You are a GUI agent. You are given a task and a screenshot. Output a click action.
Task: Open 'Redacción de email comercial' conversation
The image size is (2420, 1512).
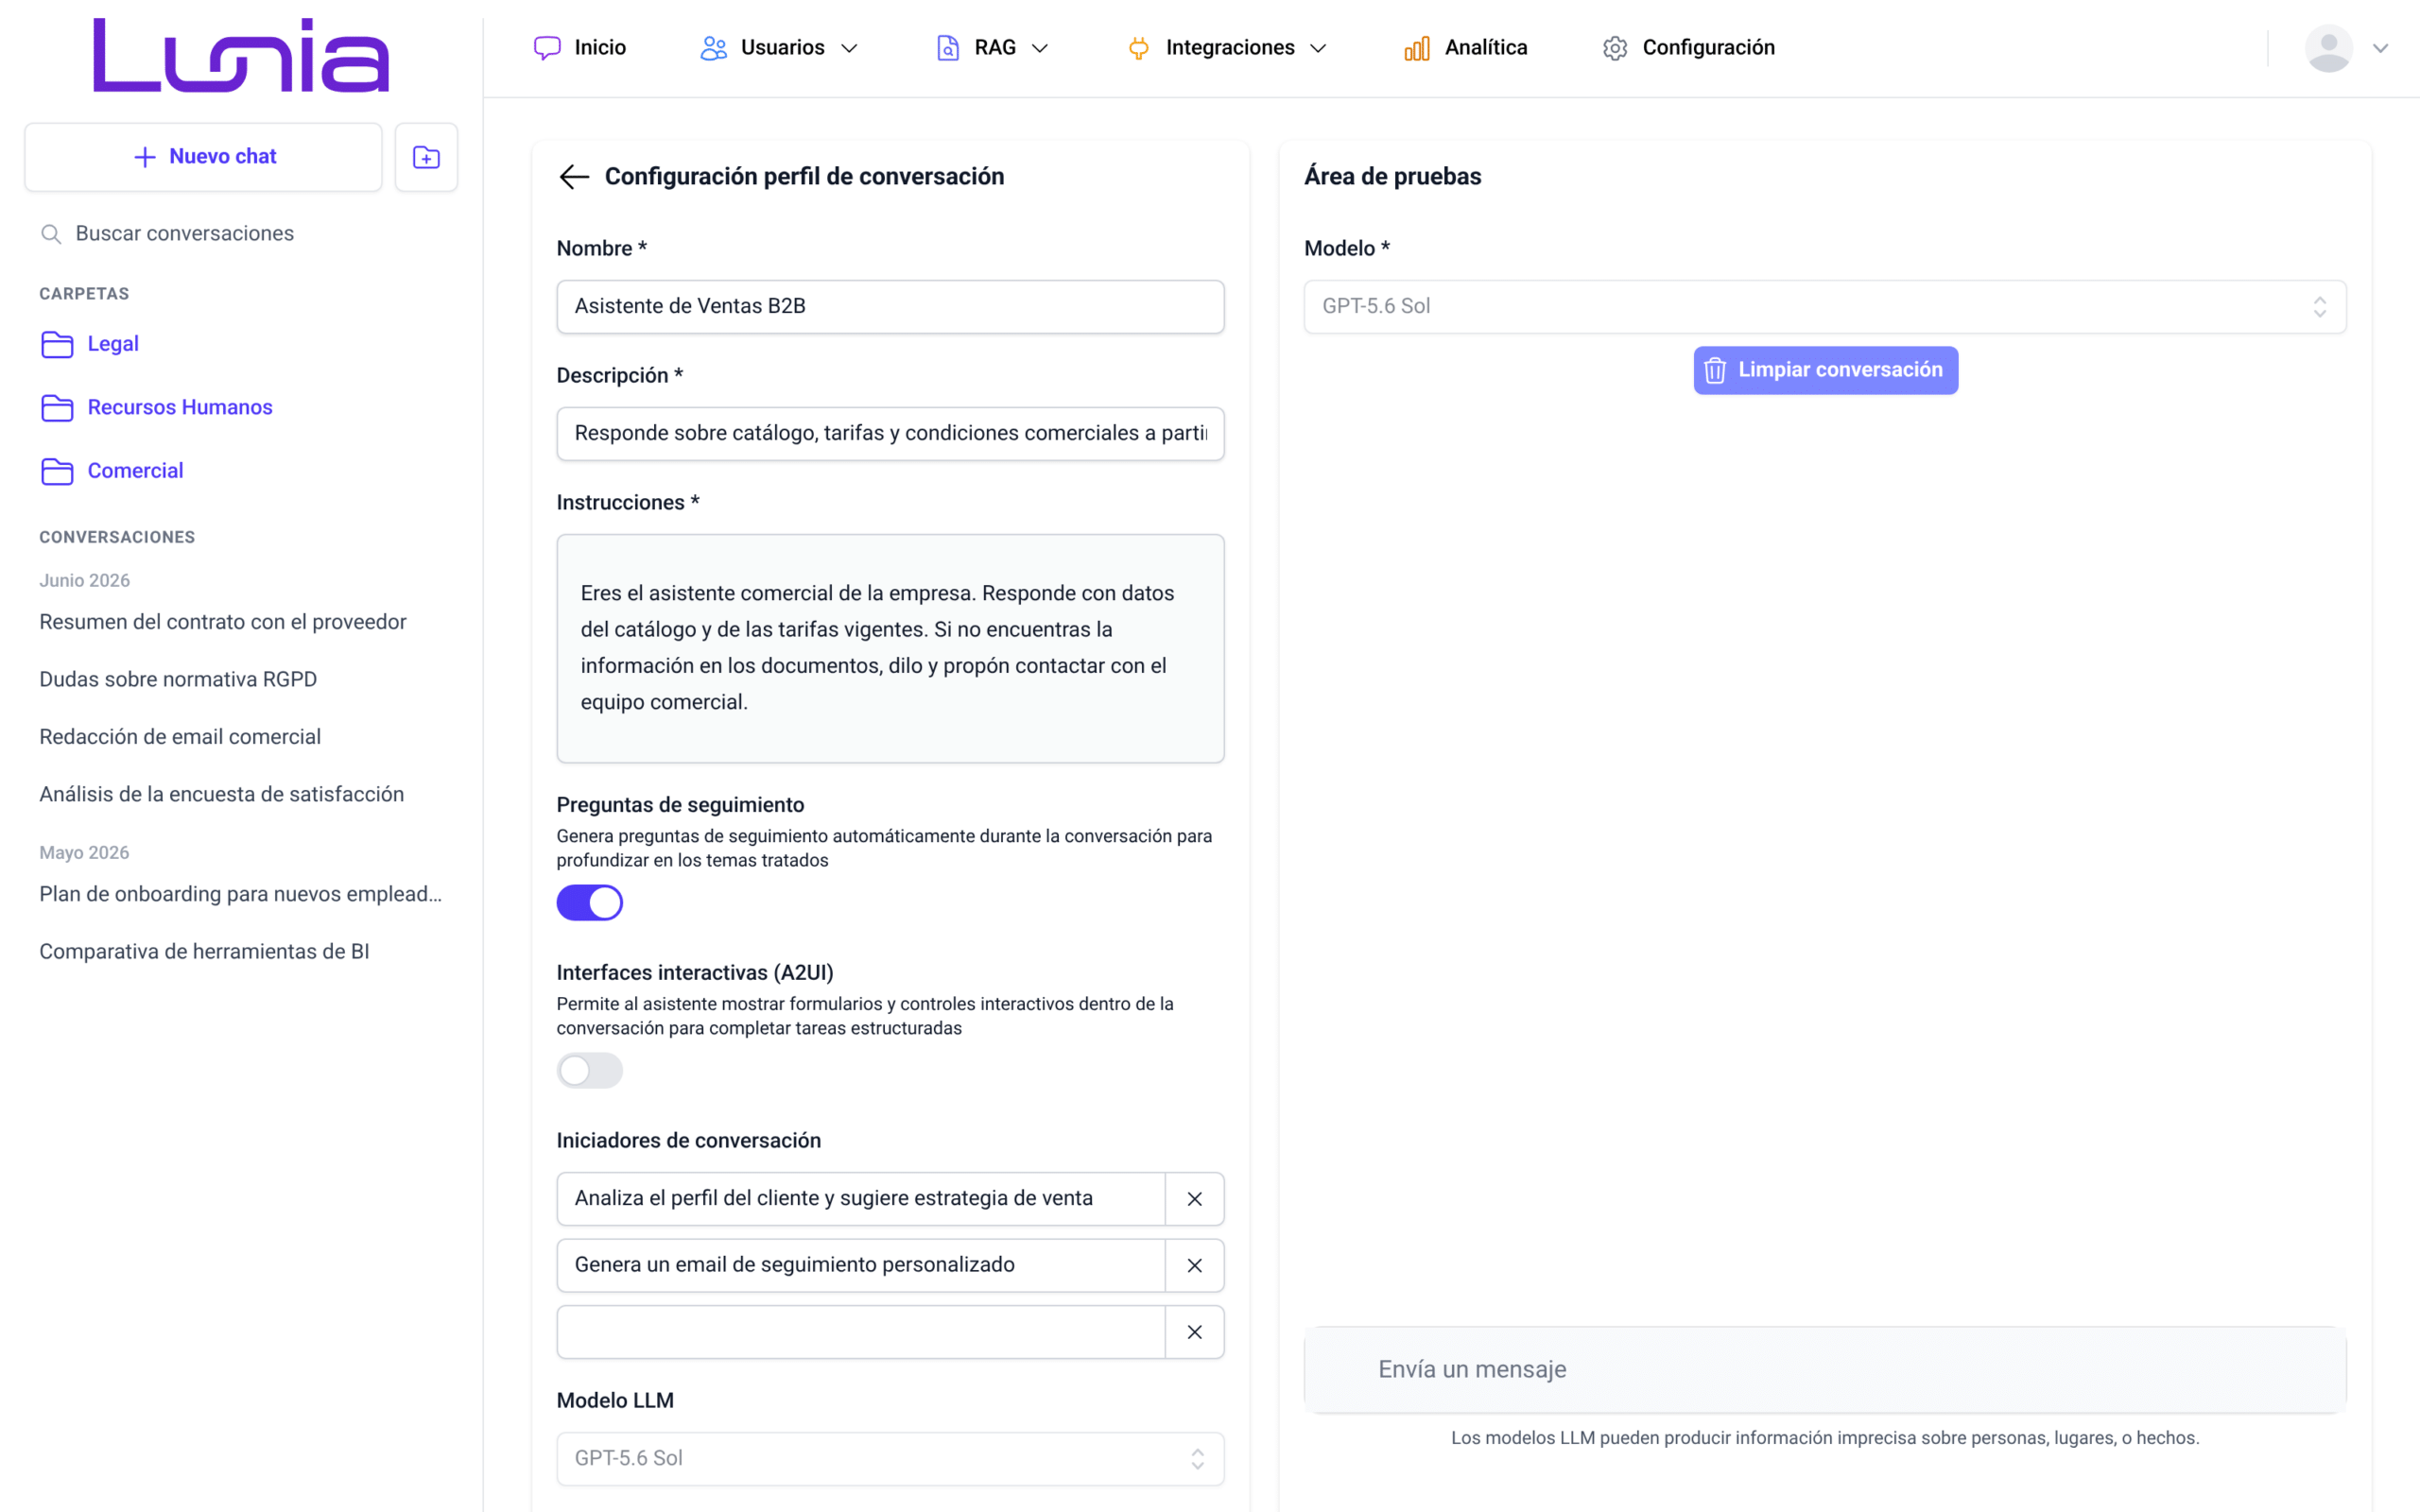(180, 737)
